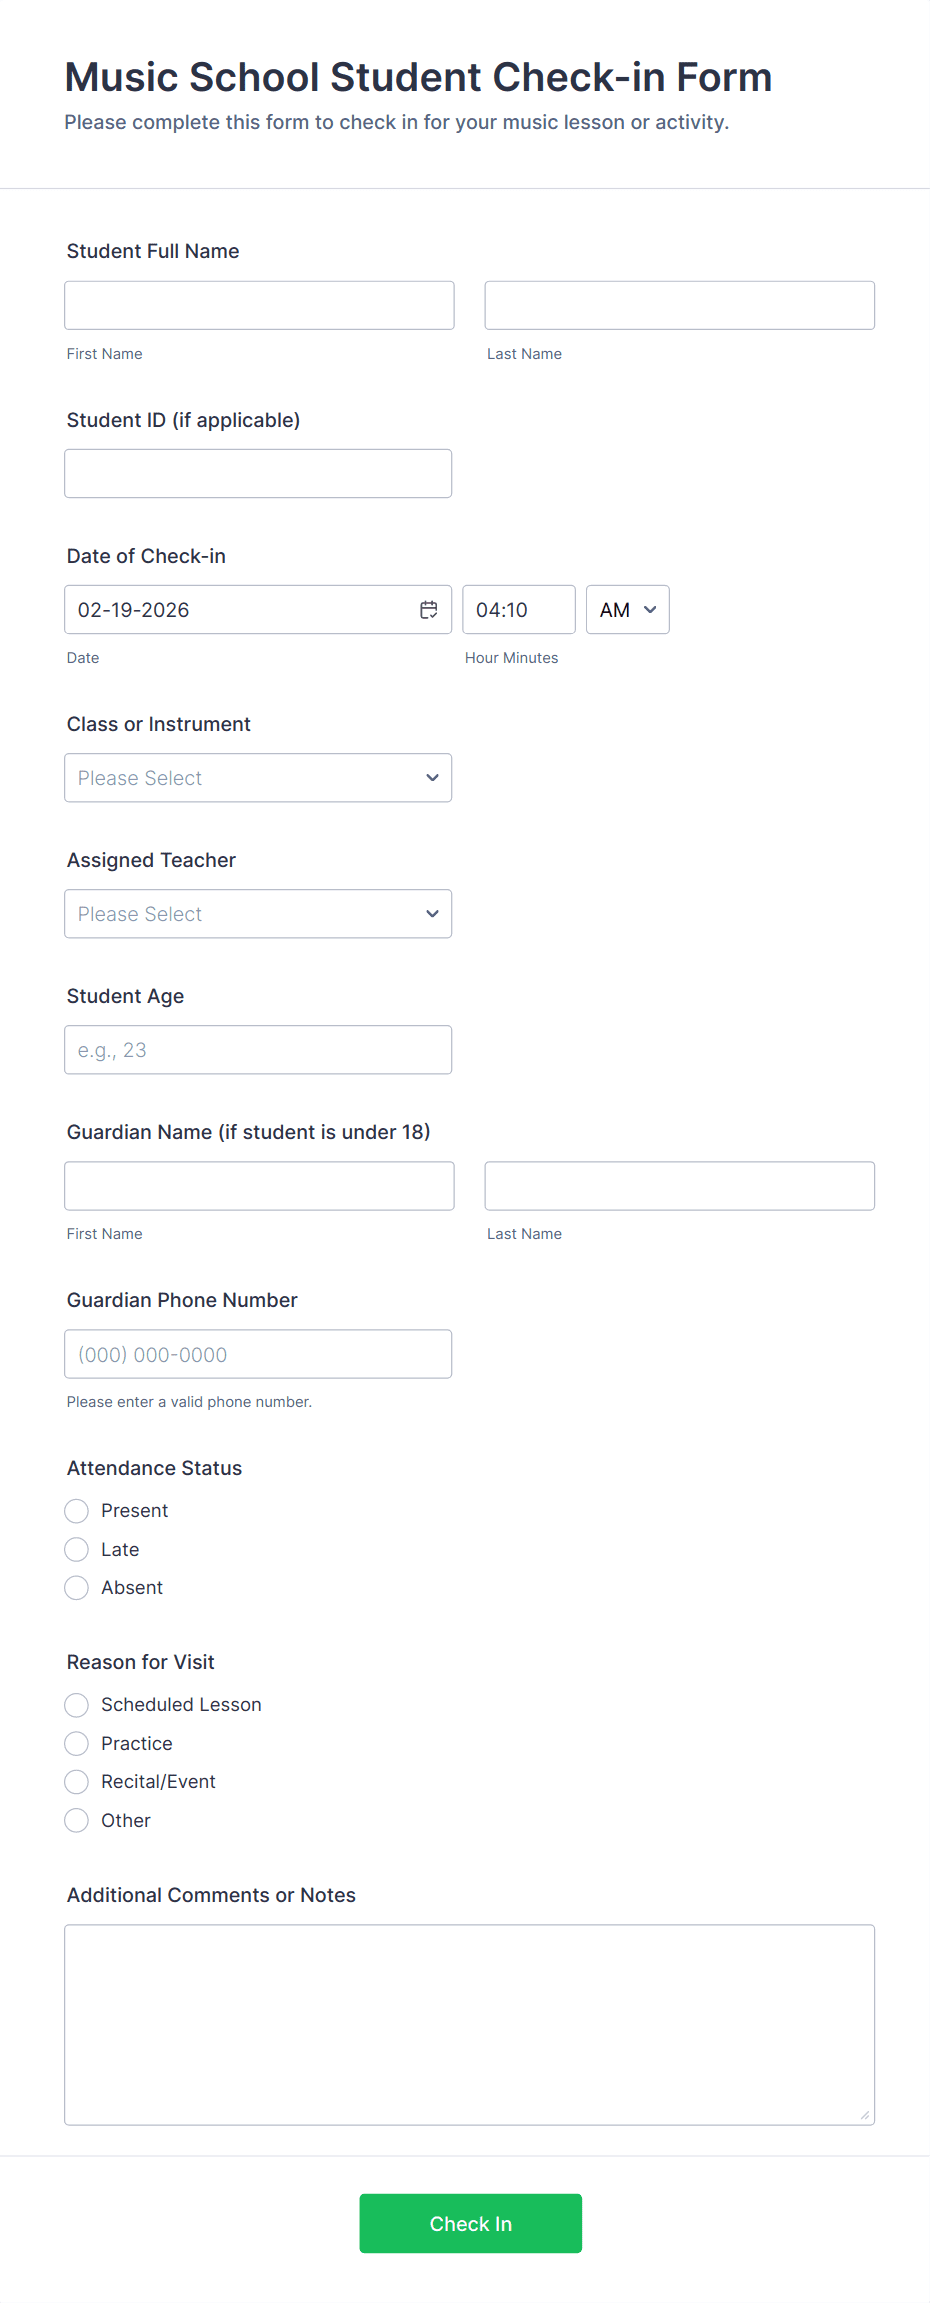930x2303 pixels.
Task: Choose Practice as reason for visit
Action: tap(77, 1744)
